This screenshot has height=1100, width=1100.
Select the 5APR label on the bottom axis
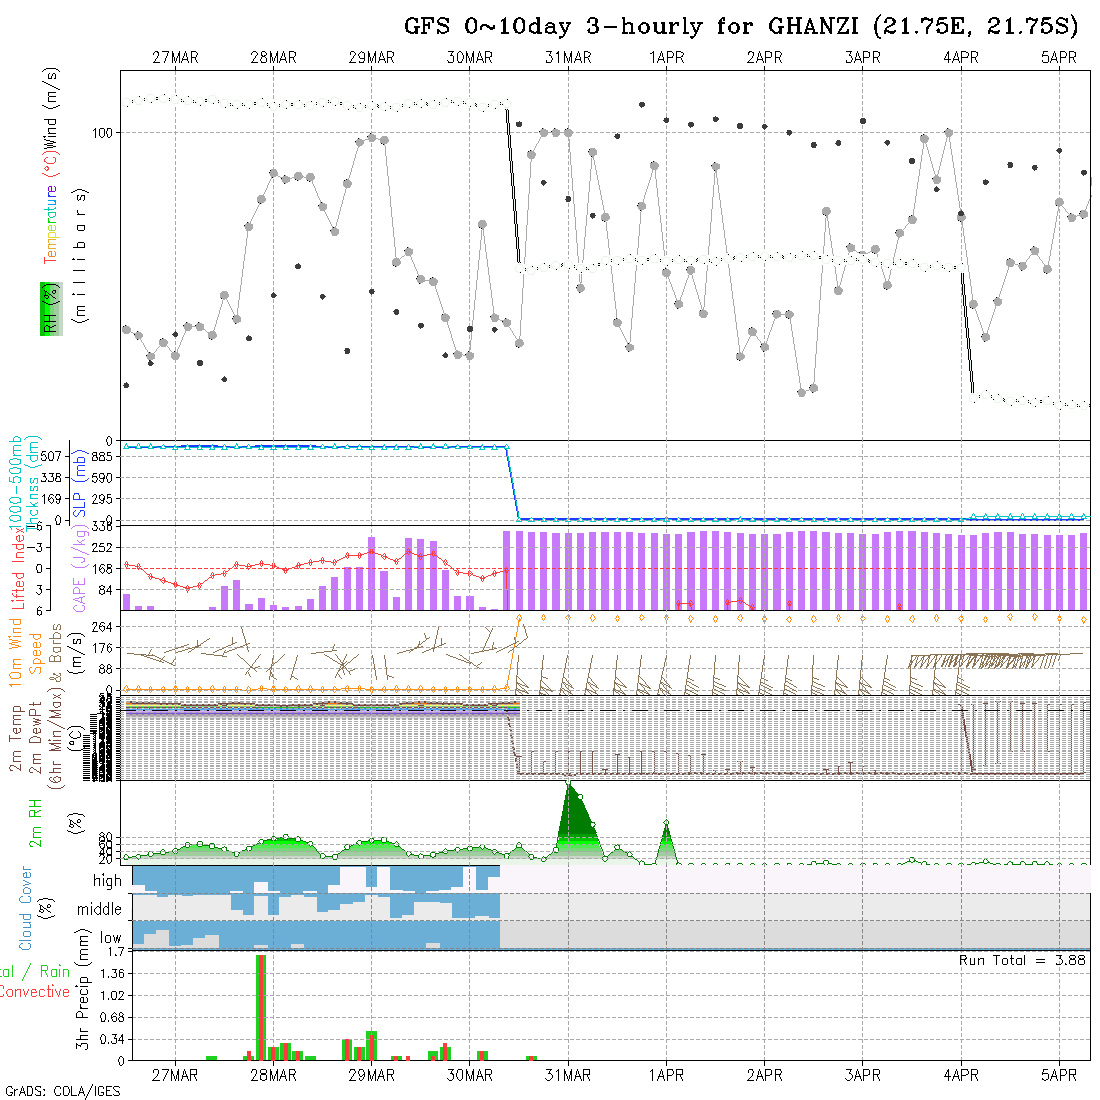(1059, 1075)
